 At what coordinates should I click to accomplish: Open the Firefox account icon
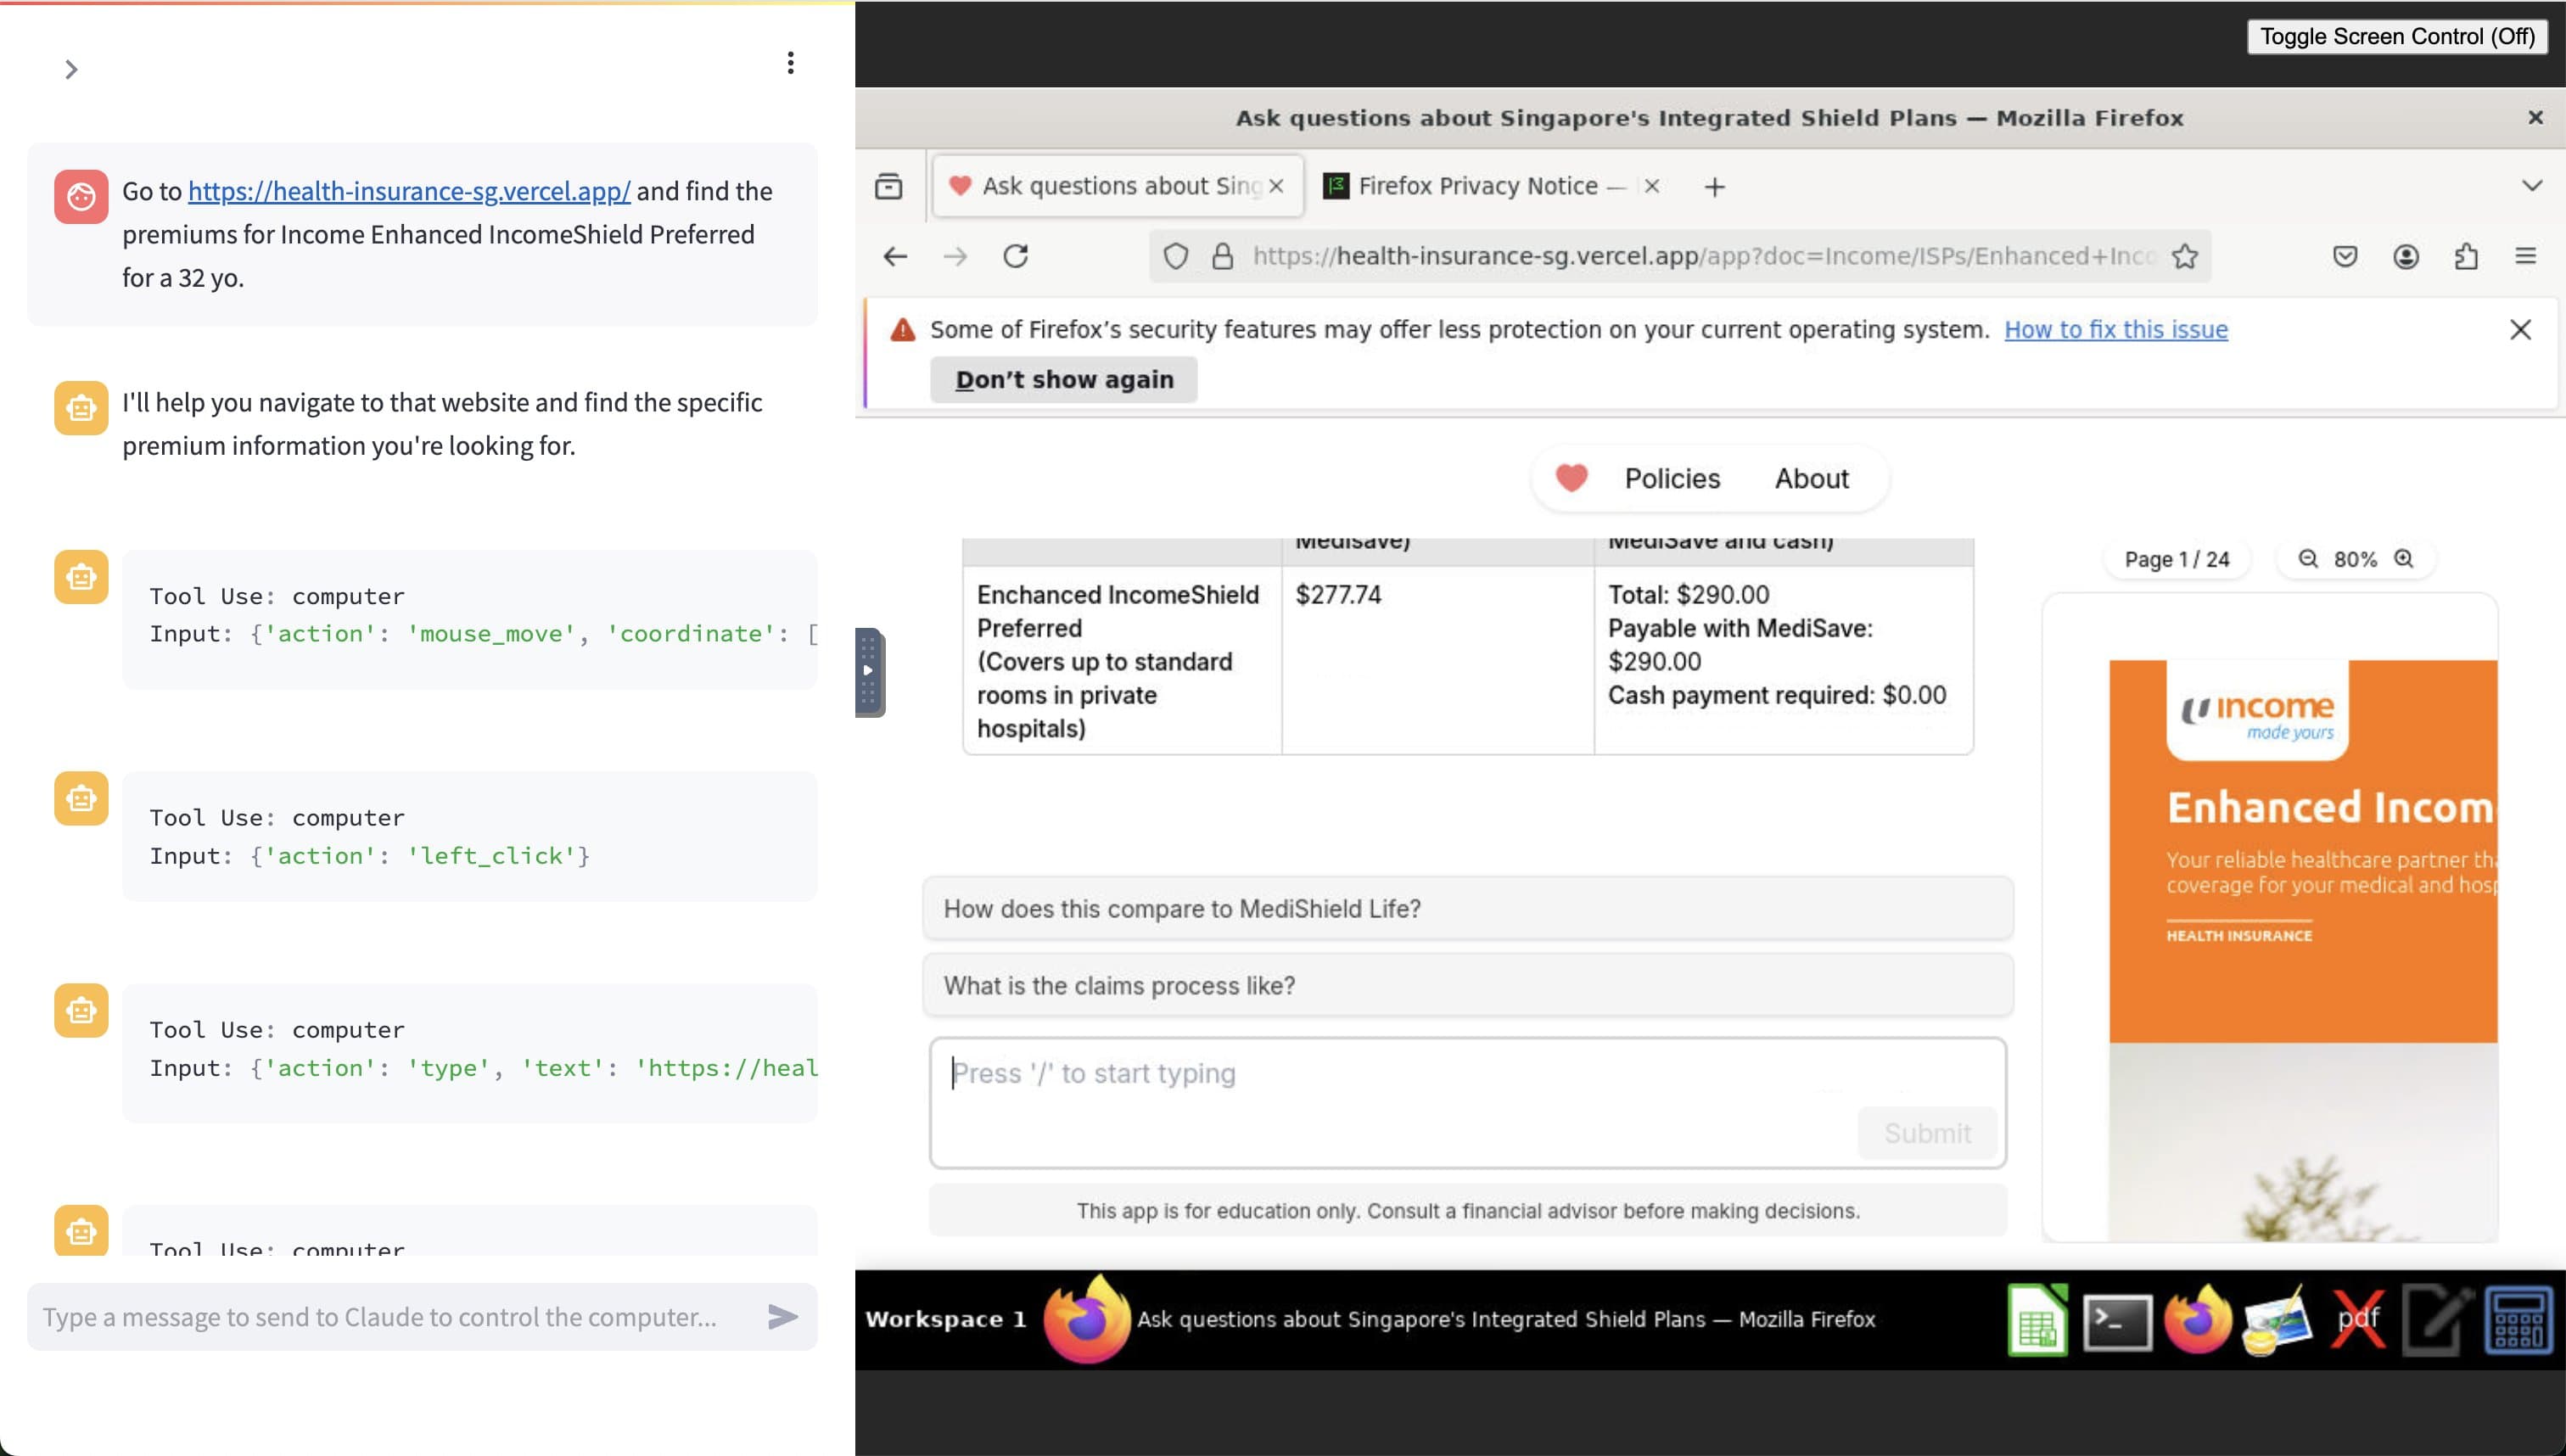pos(2405,257)
